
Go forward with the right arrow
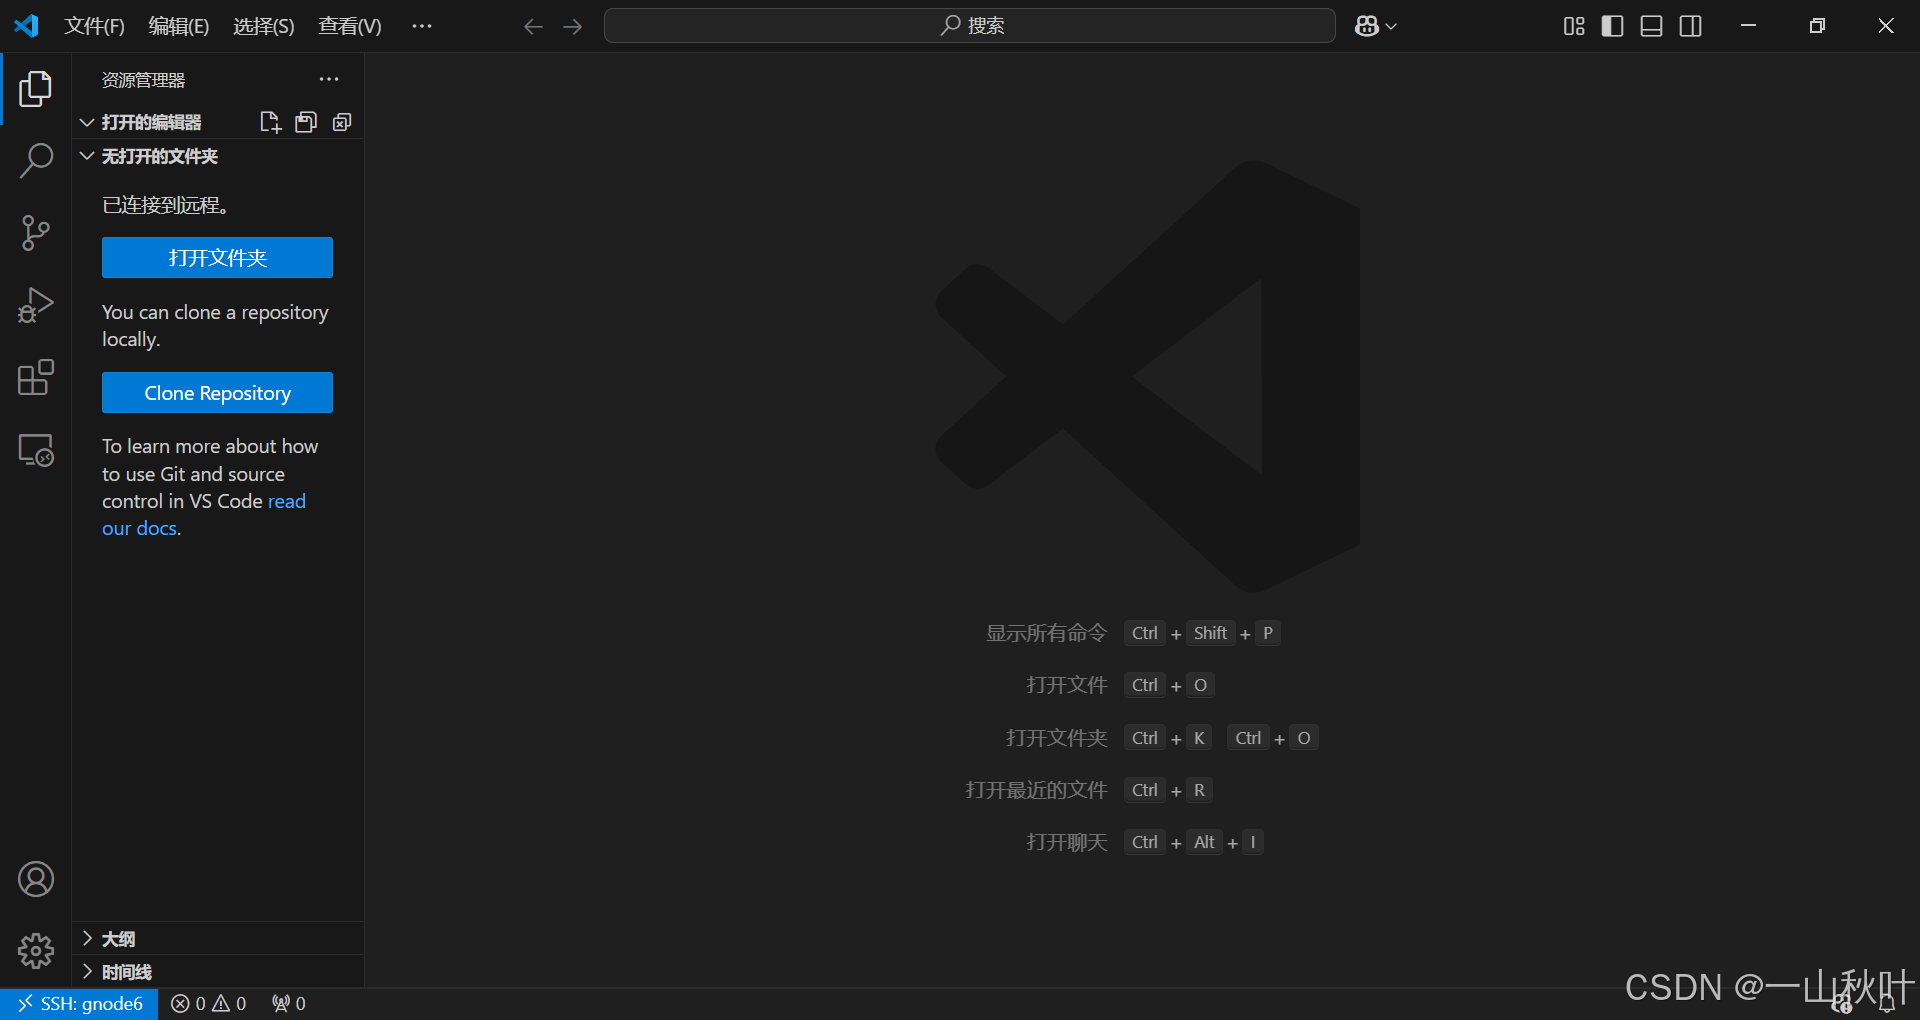[573, 26]
